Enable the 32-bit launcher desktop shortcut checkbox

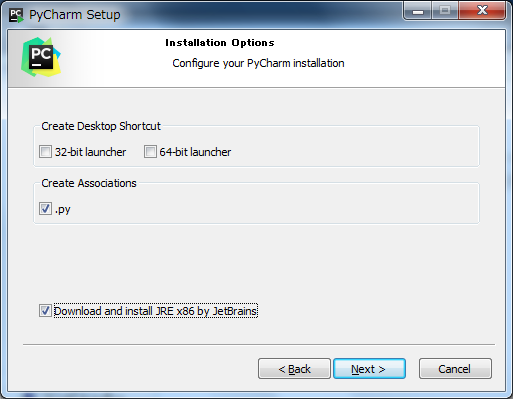45,152
